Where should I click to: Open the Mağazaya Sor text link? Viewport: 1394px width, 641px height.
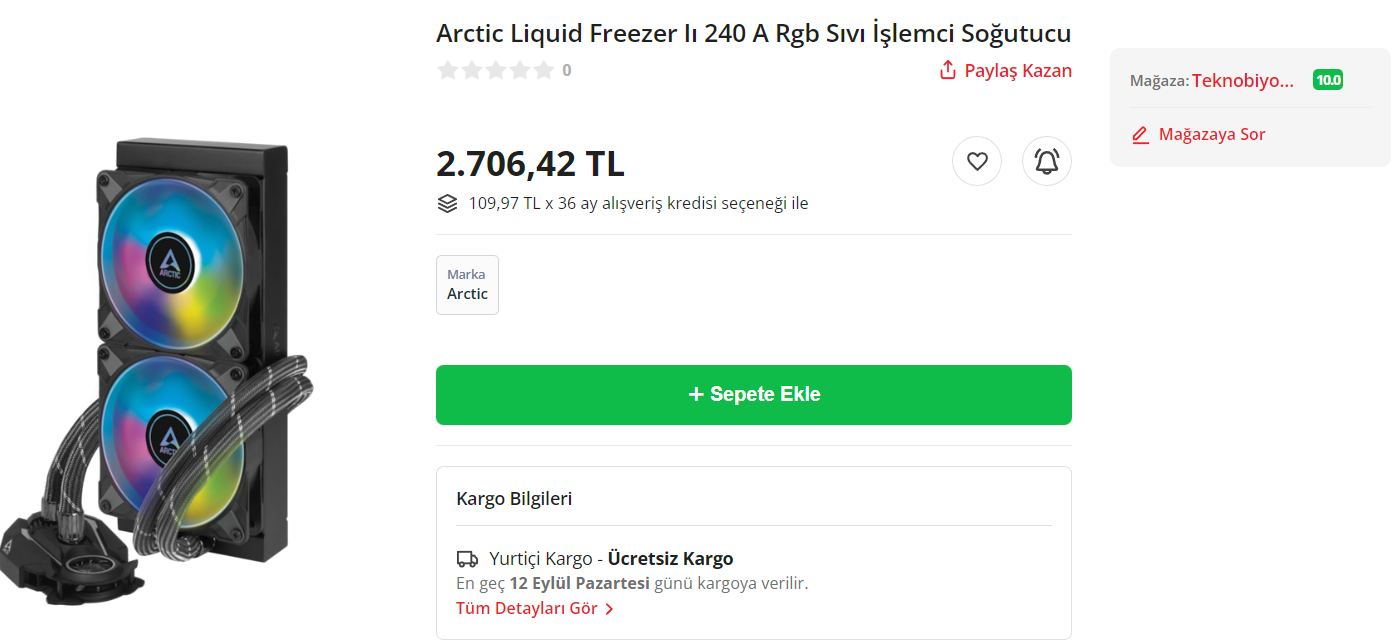1212,135
